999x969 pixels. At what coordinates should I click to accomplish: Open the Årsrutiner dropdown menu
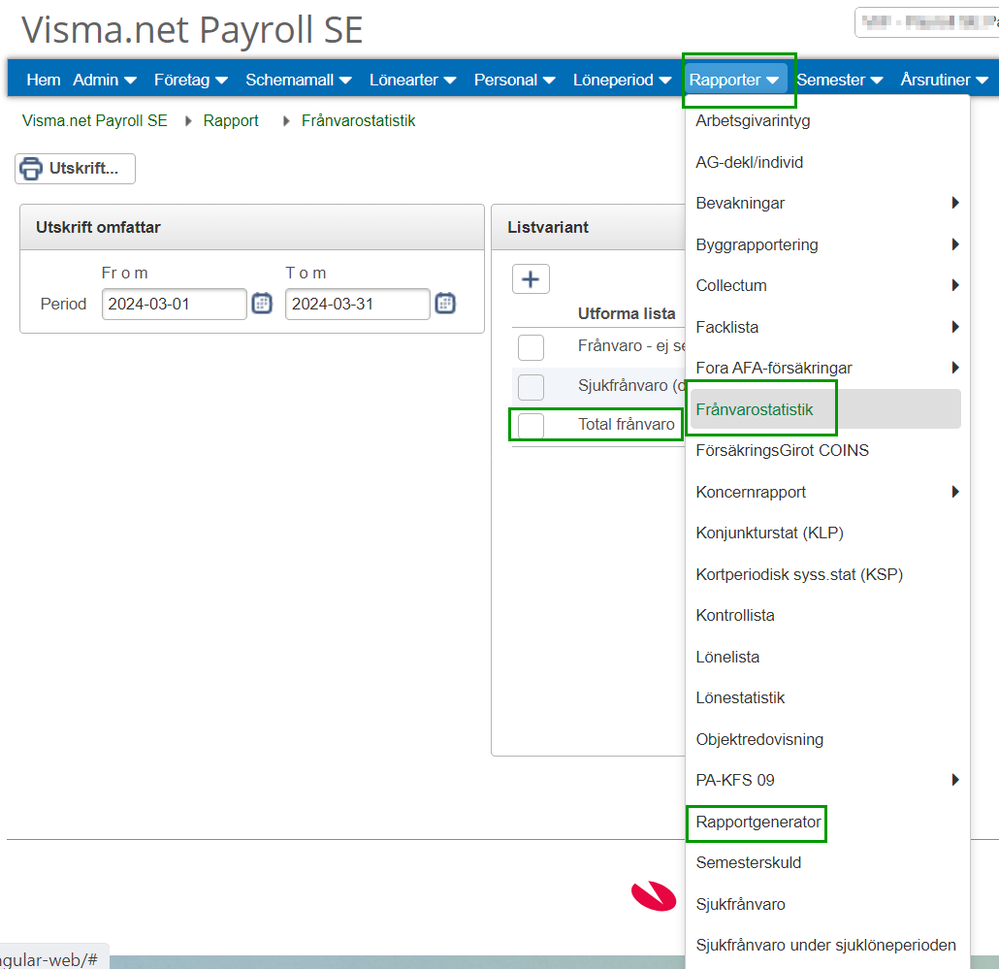pyautogui.click(x=944, y=80)
